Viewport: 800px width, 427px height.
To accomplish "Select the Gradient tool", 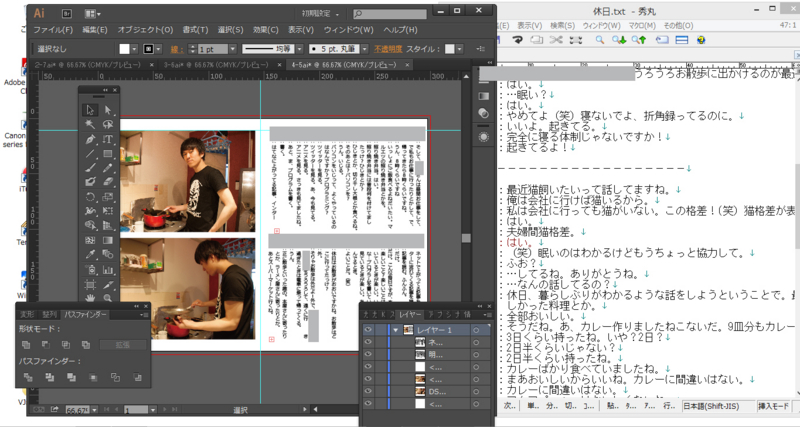I will click(108, 240).
